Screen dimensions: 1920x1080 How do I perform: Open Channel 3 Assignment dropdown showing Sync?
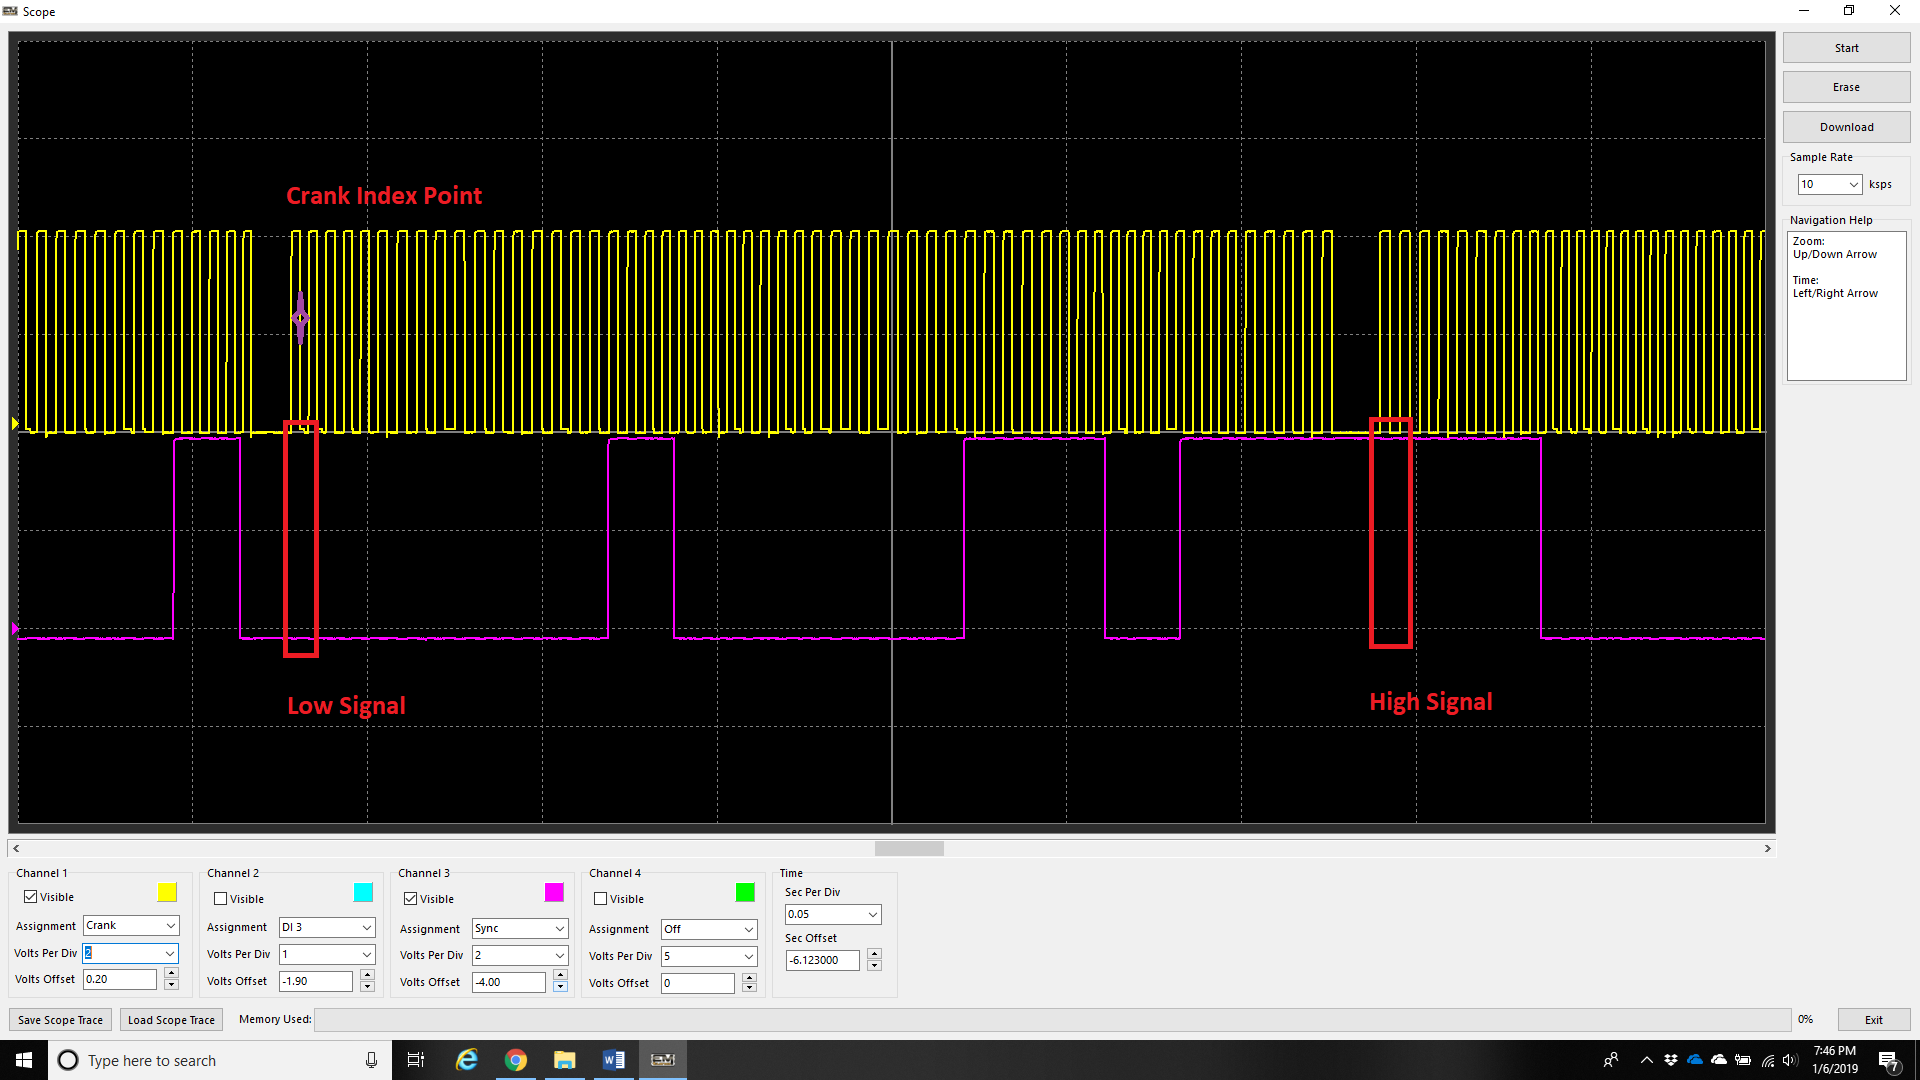coord(520,929)
